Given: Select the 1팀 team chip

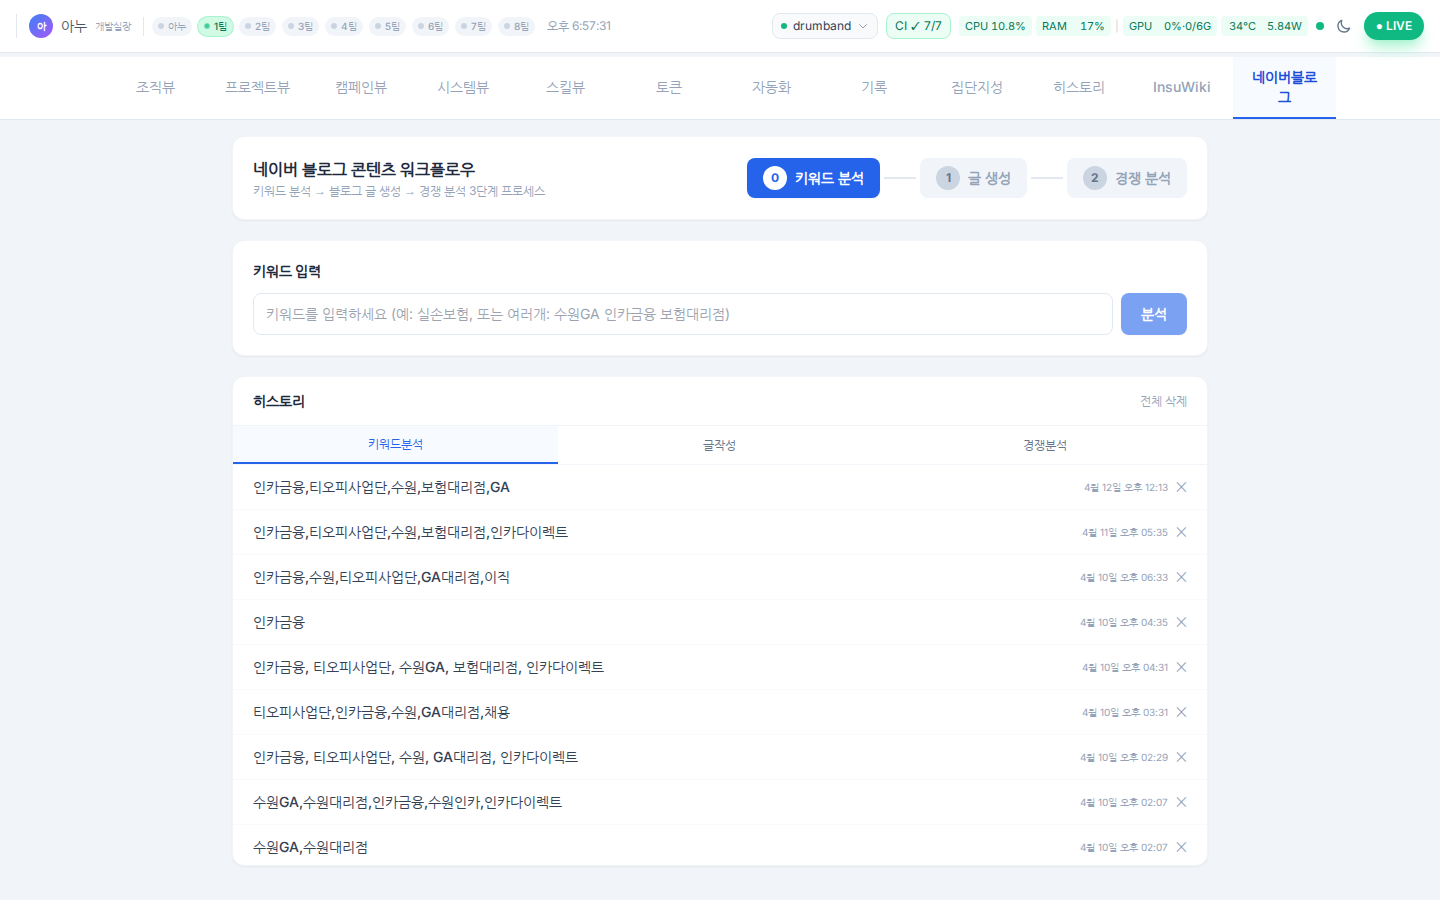Looking at the screenshot, I should pyautogui.click(x=215, y=26).
